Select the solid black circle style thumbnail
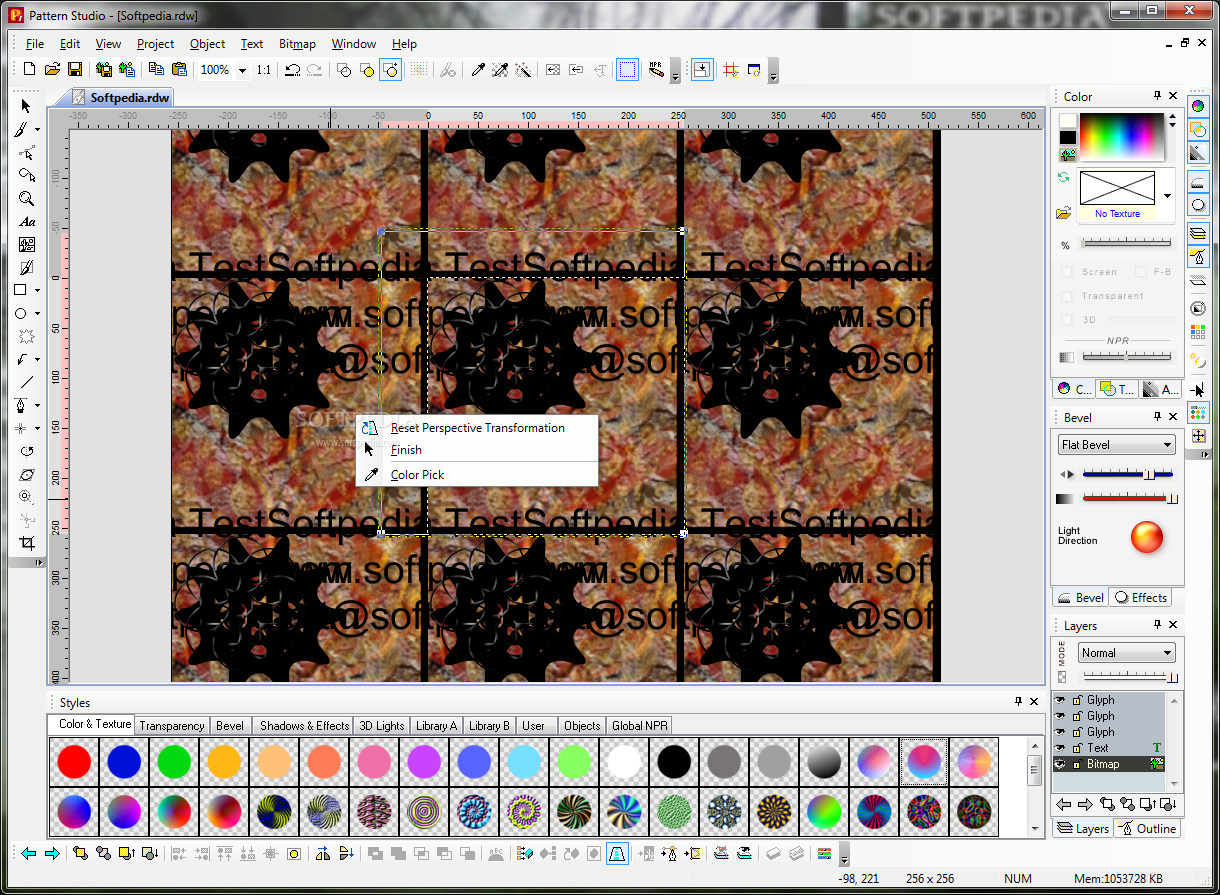The image size is (1220, 895). 674,762
